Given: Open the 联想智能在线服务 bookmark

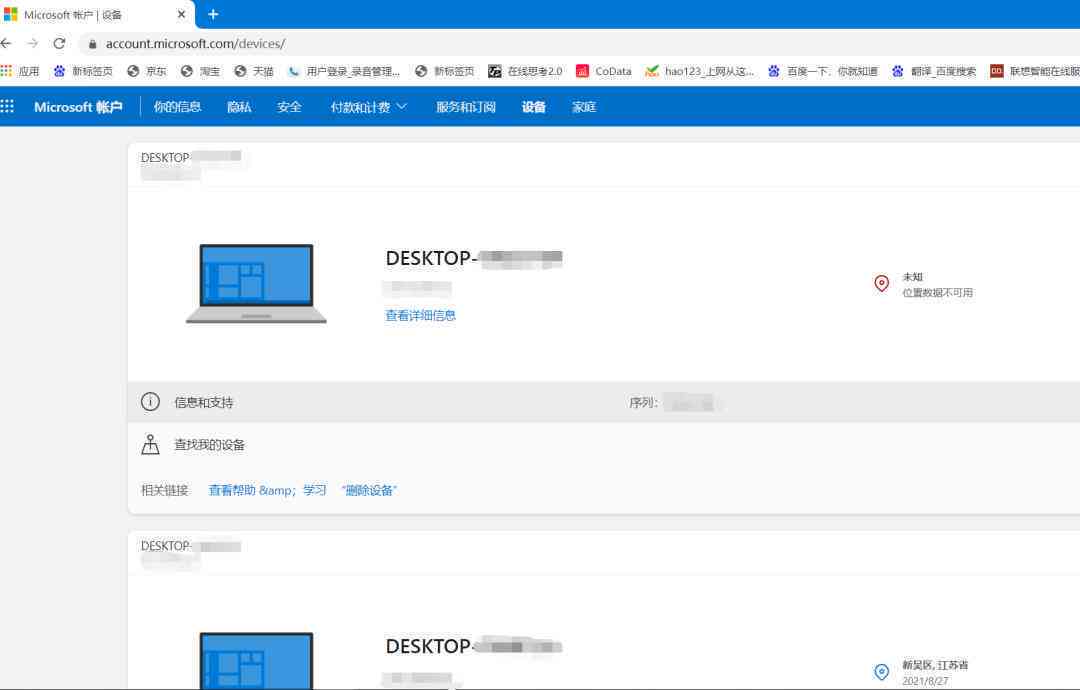Looking at the screenshot, I should click(1035, 71).
